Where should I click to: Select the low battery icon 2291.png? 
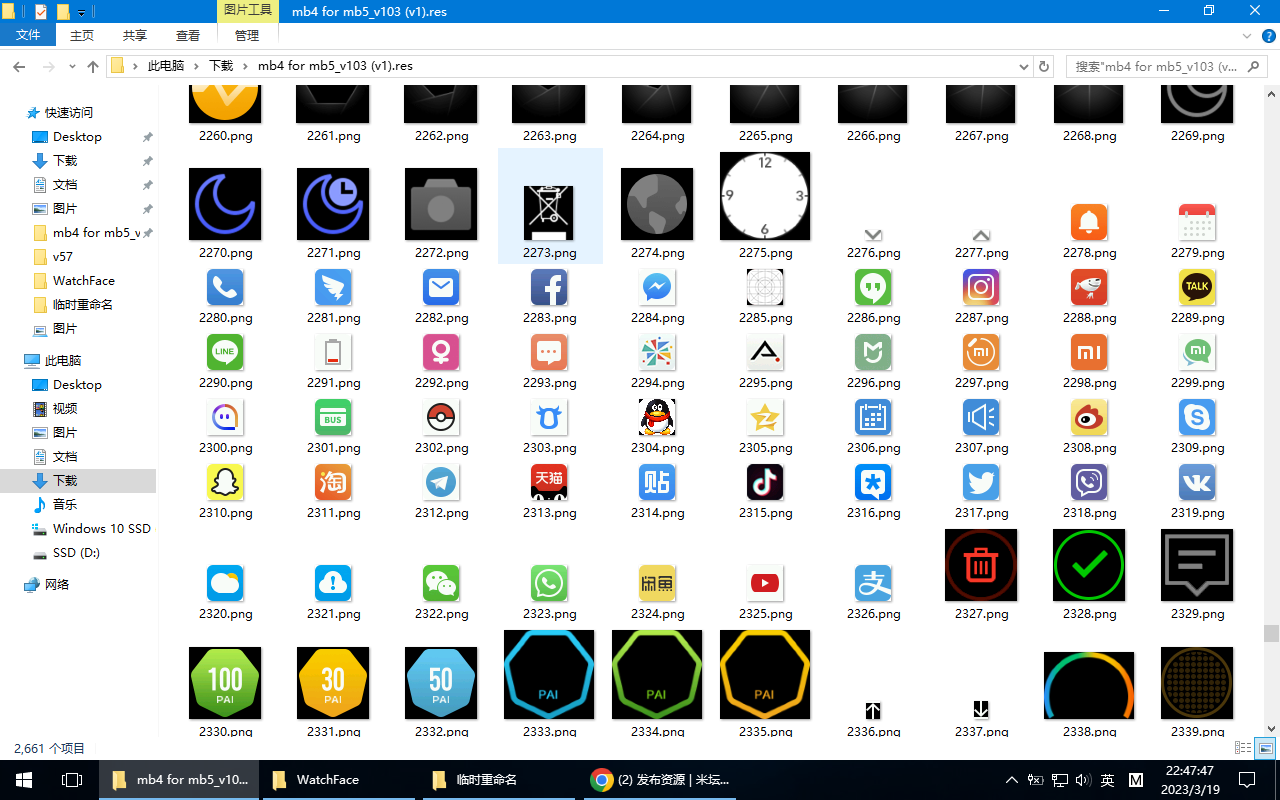coord(333,352)
